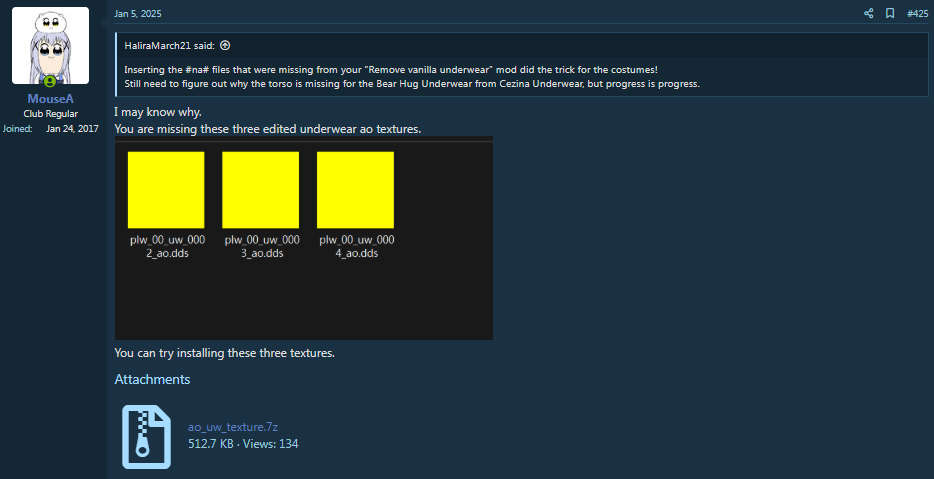Image resolution: width=934 pixels, height=479 pixels.
Task: Open post permalink #425
Action: [x=916, y=14]
